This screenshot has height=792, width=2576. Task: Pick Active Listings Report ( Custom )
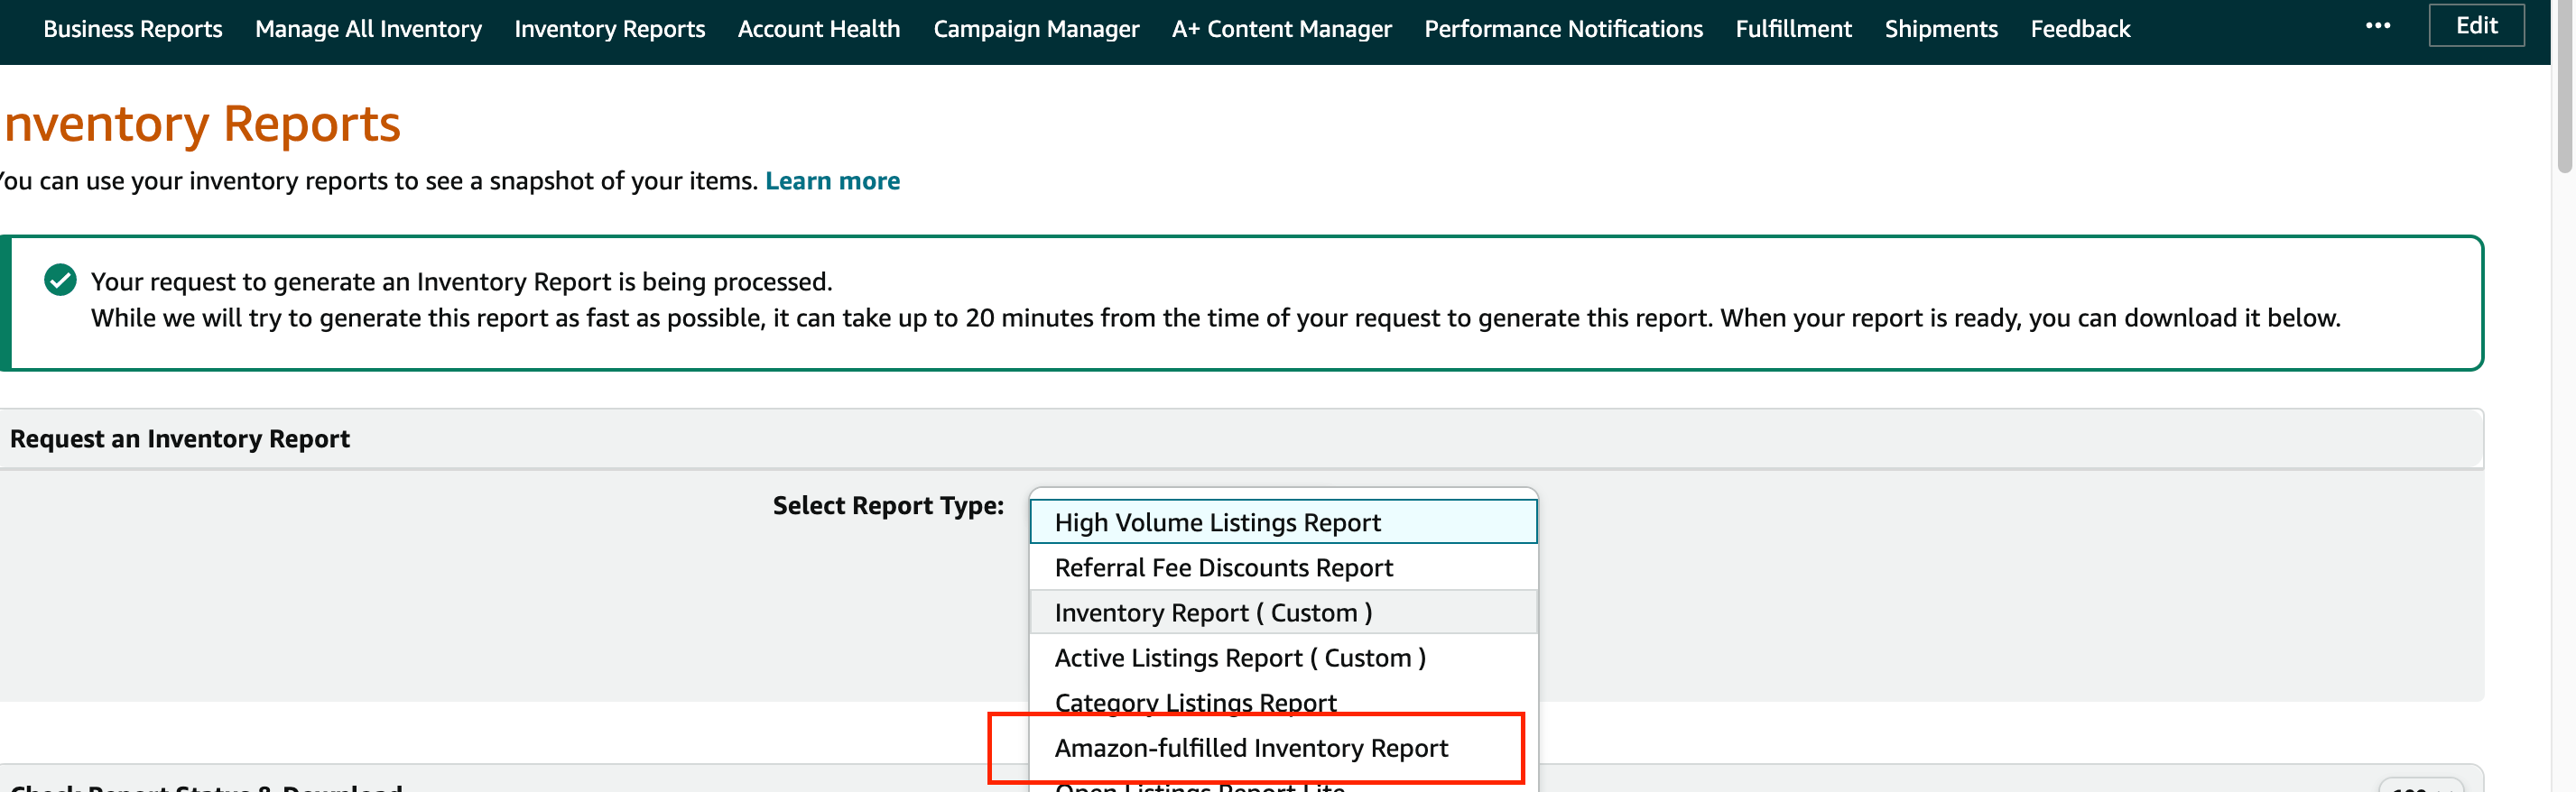1240,657
